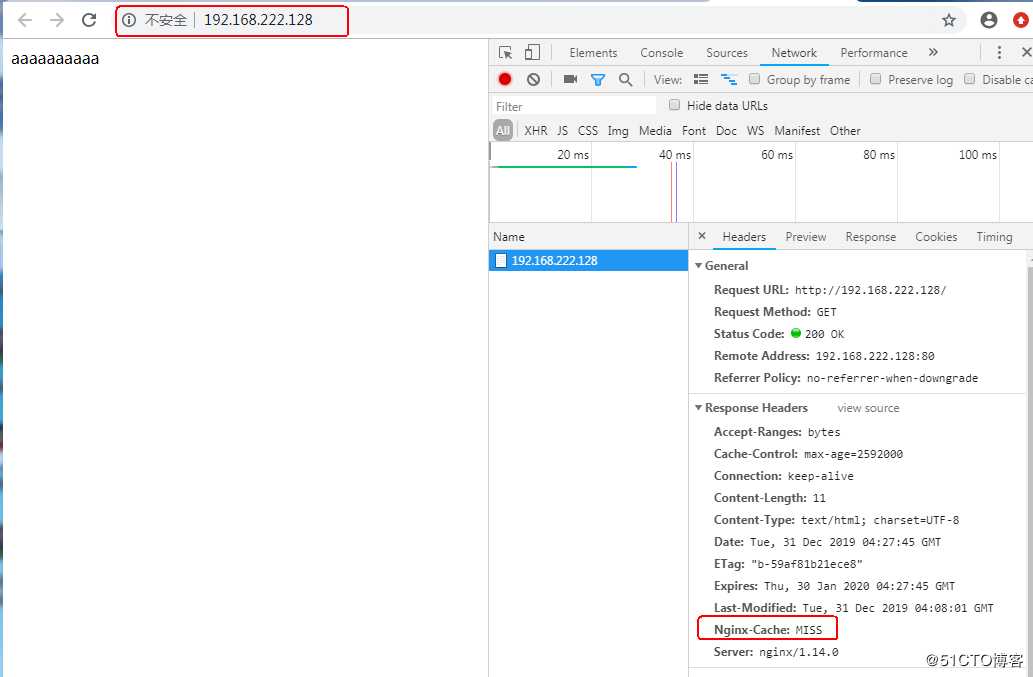Switch to the Preview tab
1033x677 pixels.
pyautogui.click(x=805, y=236)
